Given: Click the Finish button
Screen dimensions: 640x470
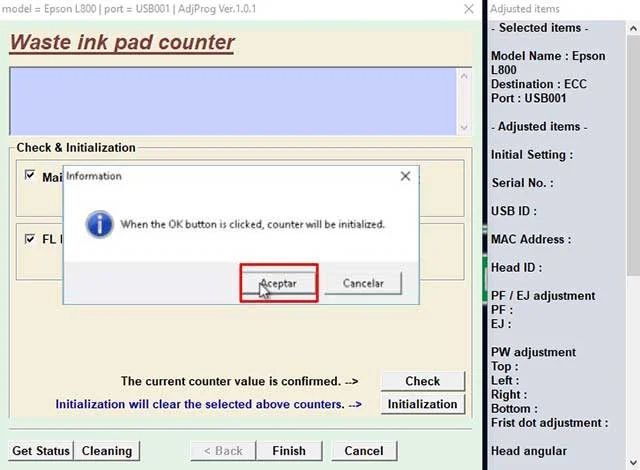Looking at the screenshot, I should click(x=288, y=451).
